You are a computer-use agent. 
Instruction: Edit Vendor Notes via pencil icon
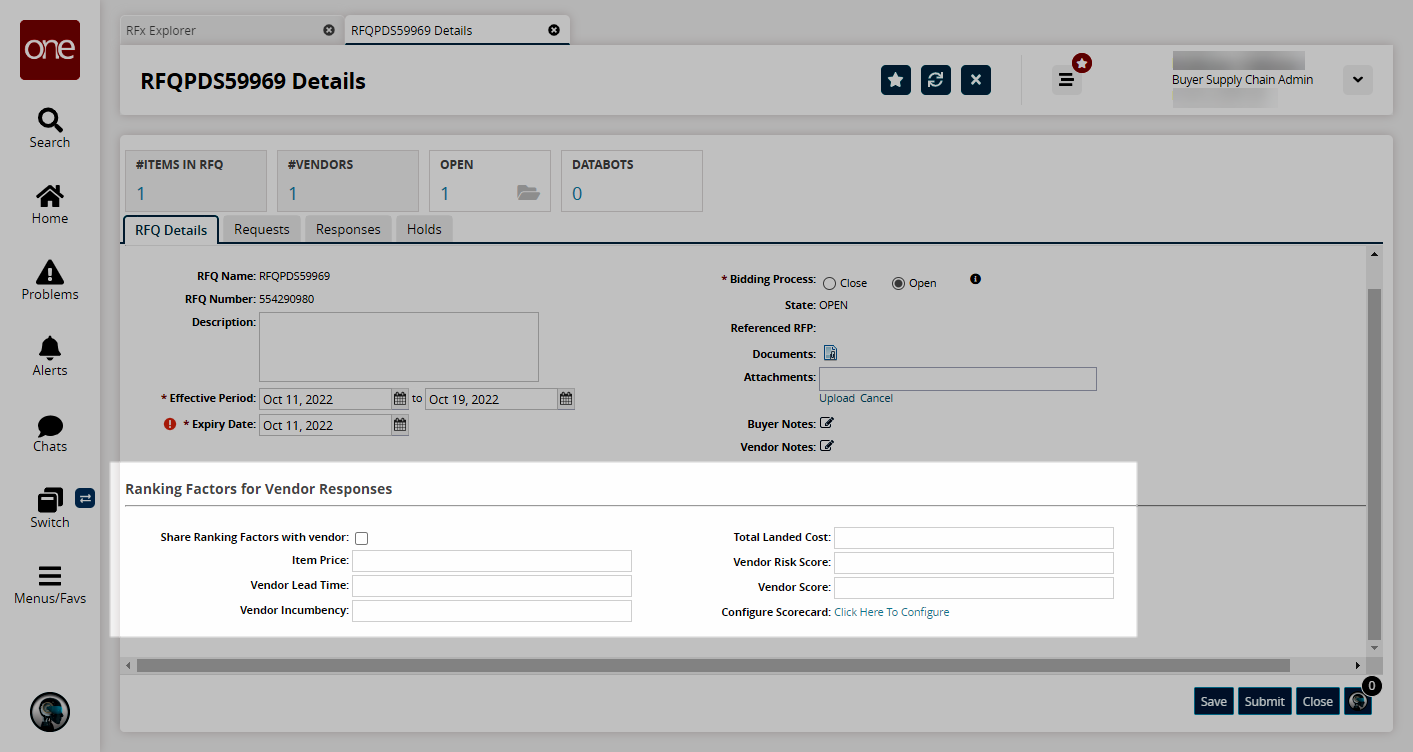point(827,446)
